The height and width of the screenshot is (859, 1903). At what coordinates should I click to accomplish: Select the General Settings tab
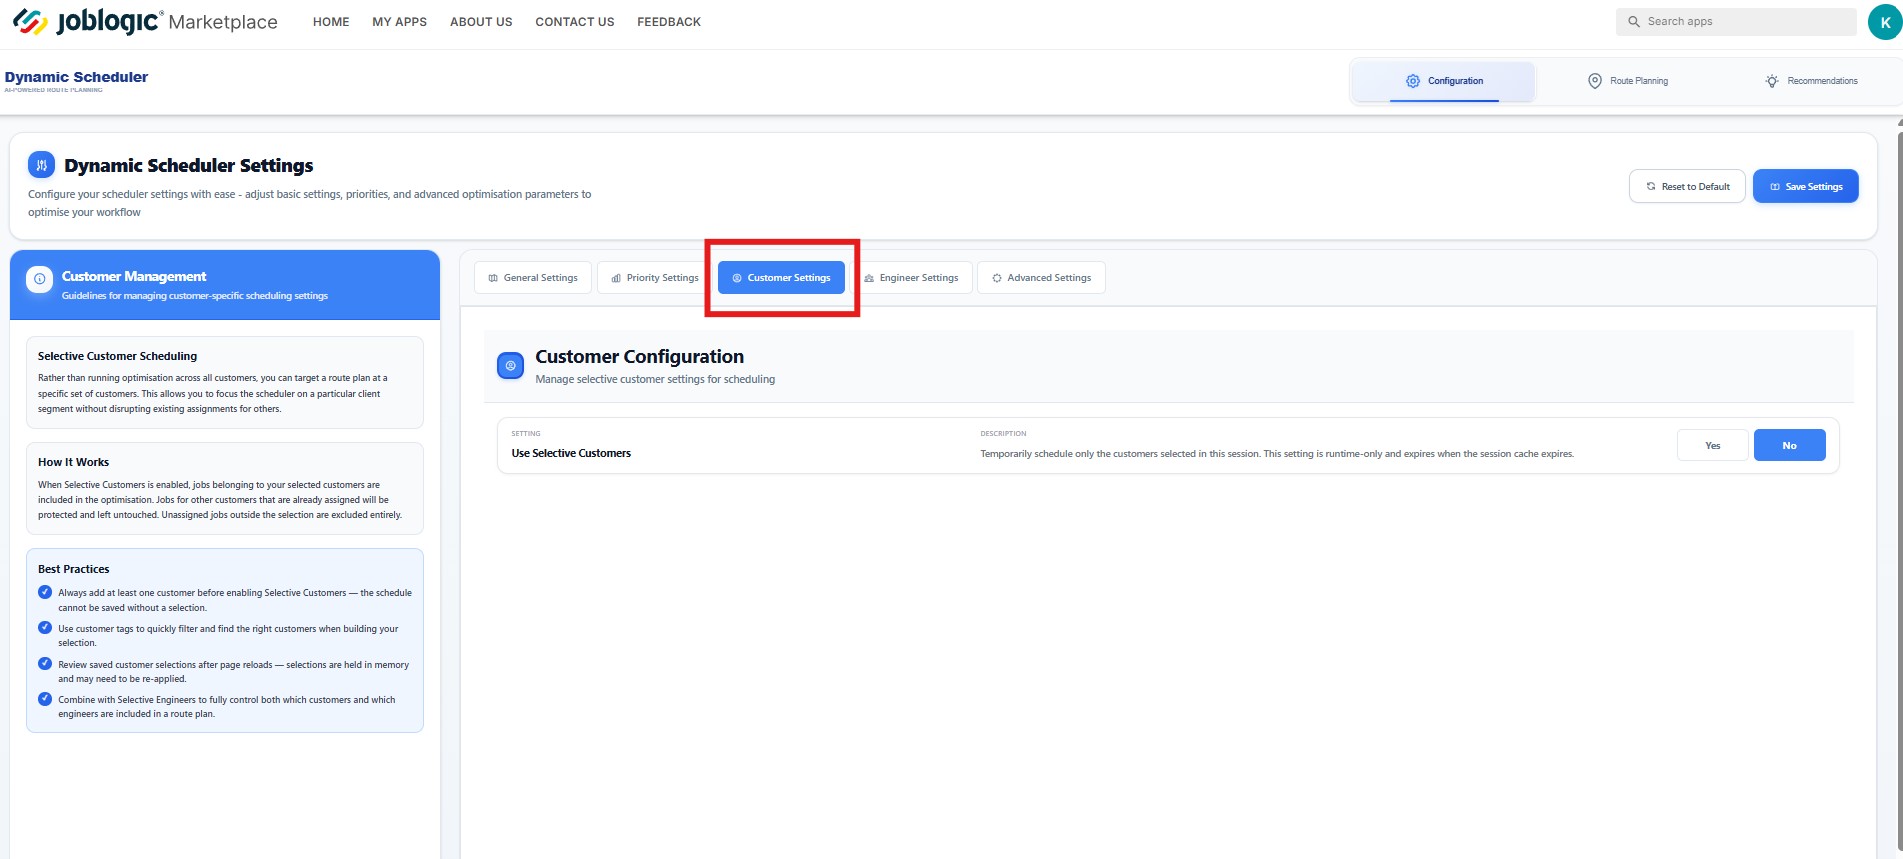533,278
